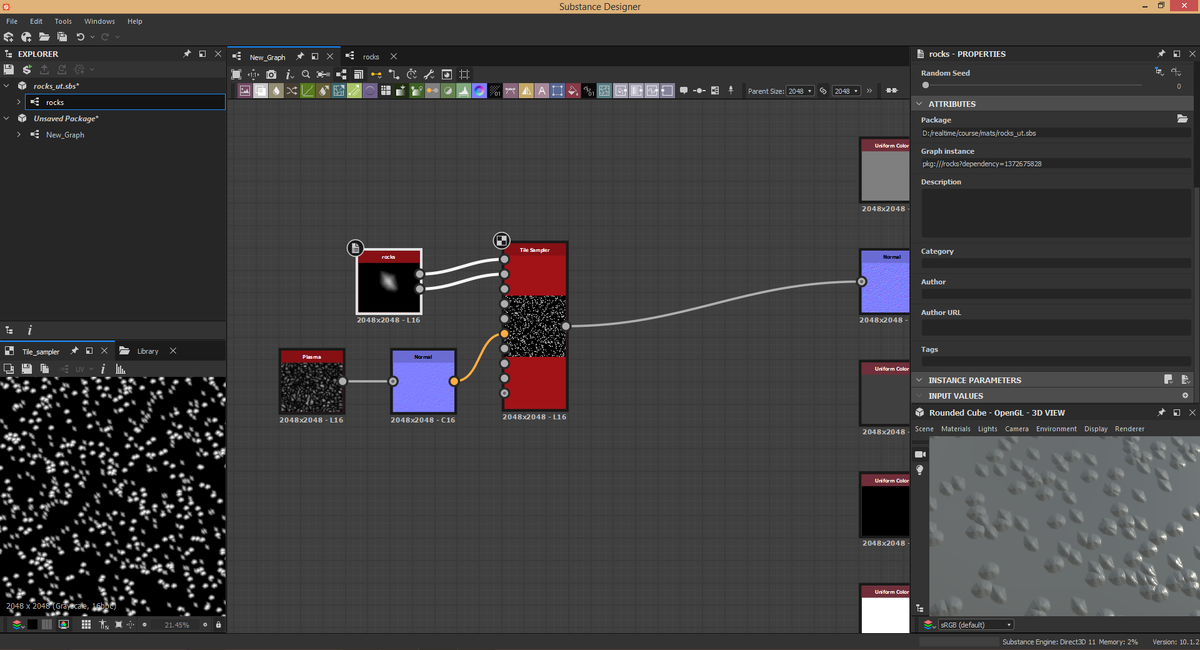Expand the rocks graph tree item
1200x650 pixels.
tap(18, 102)
